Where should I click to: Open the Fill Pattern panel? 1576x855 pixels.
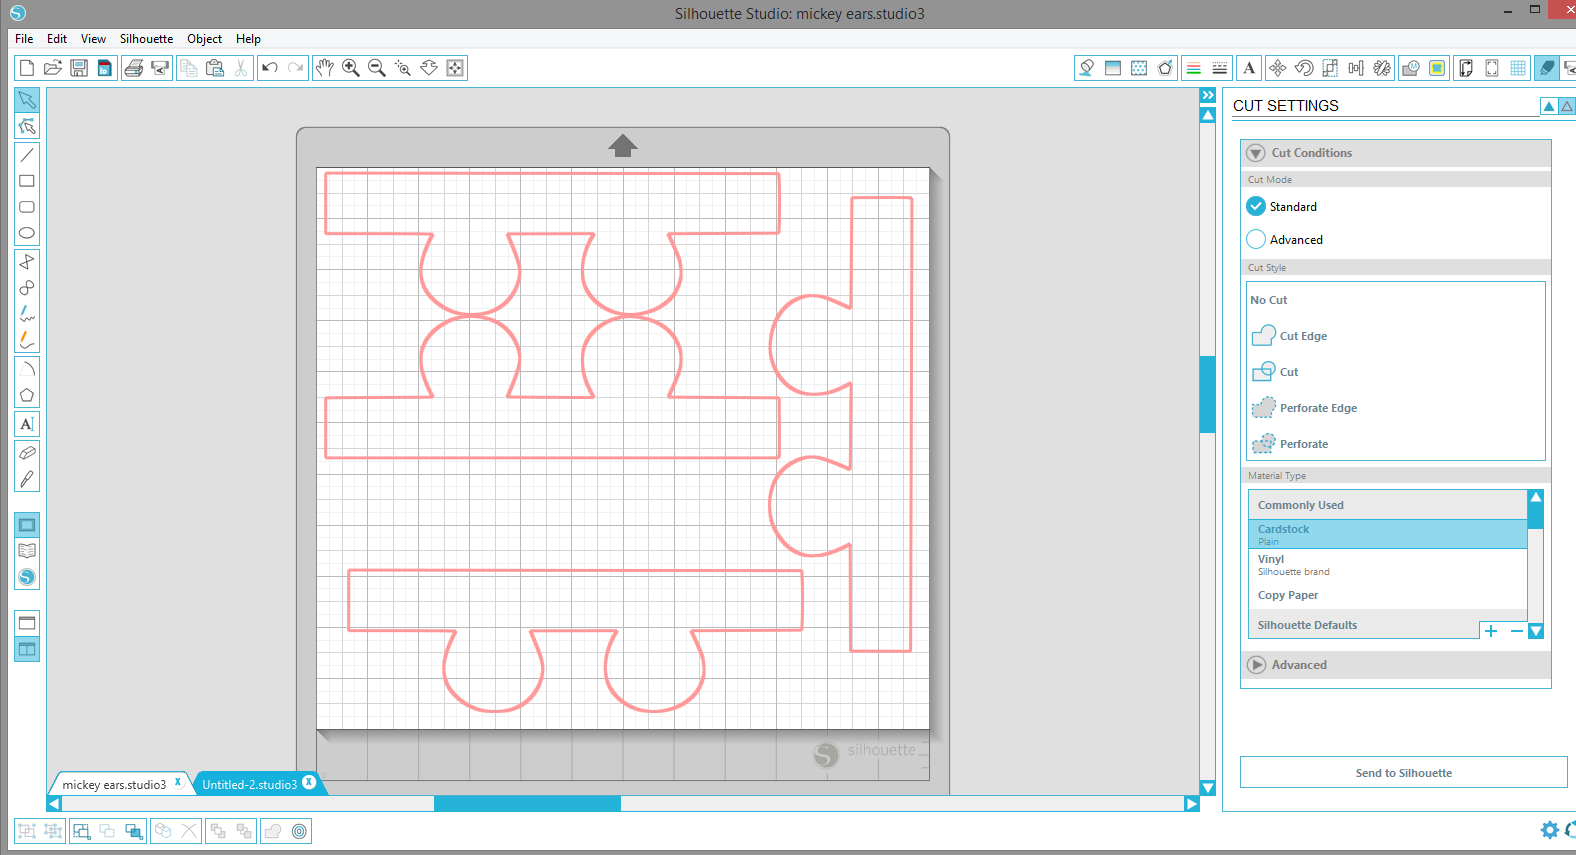point(1139,68)
